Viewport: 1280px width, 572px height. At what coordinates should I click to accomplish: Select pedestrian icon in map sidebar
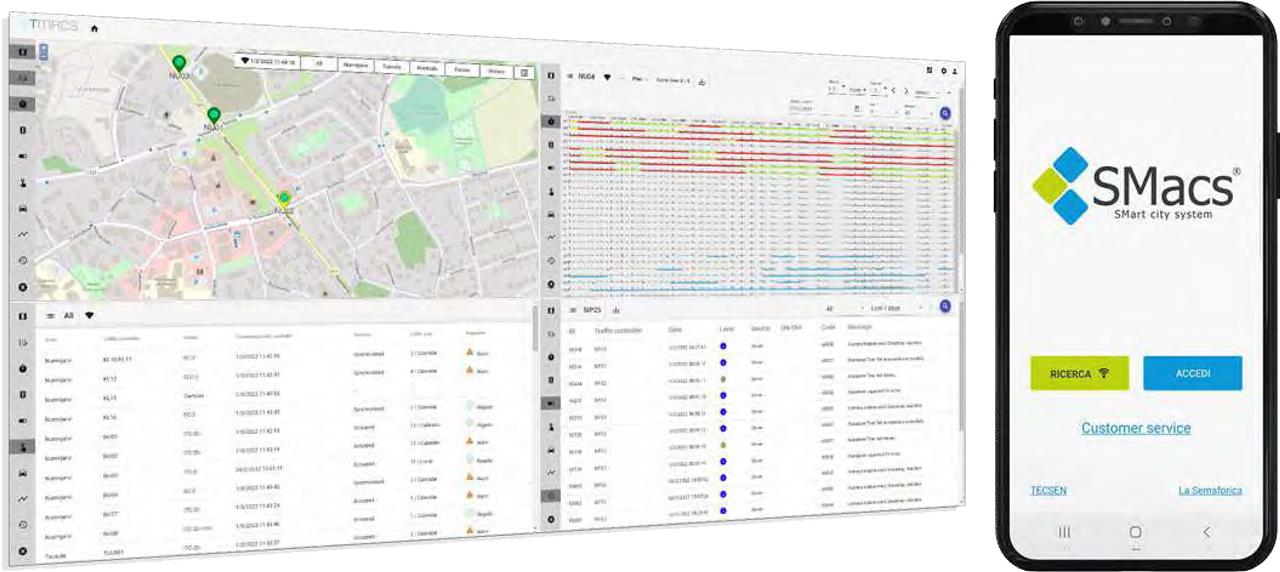click(22, 183)
